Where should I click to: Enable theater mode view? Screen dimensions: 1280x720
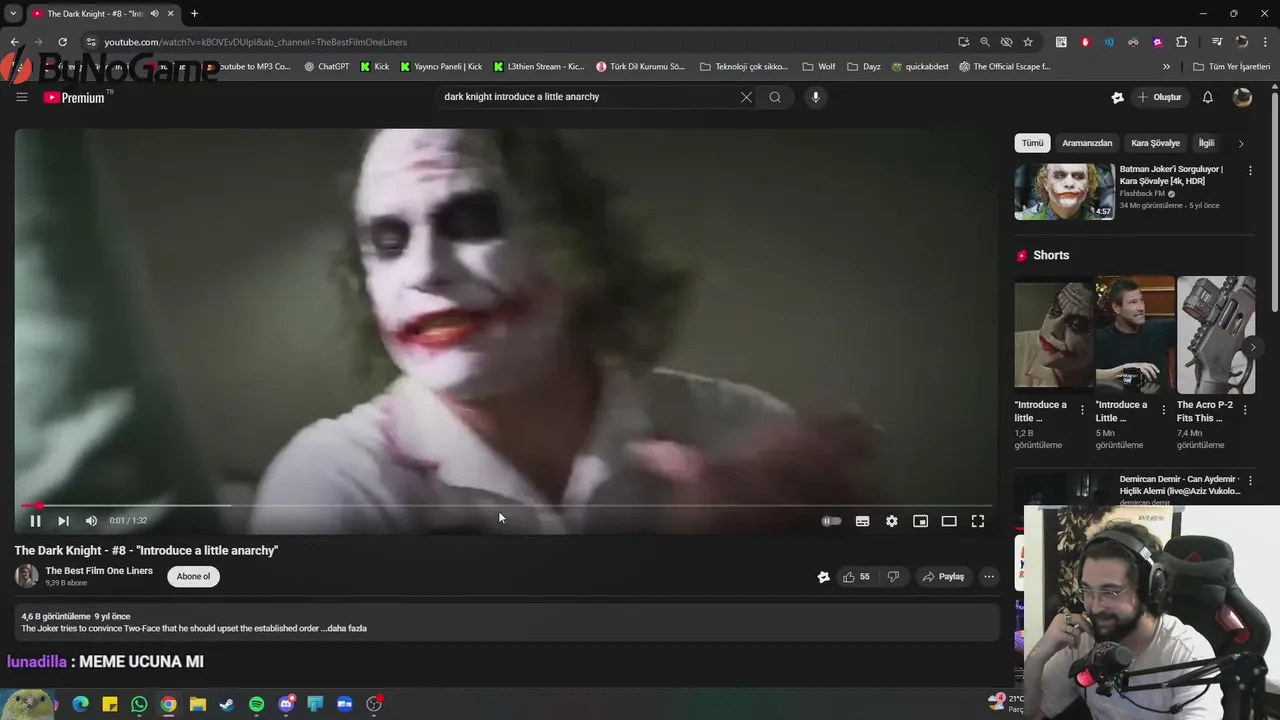[x=949, y=521]
